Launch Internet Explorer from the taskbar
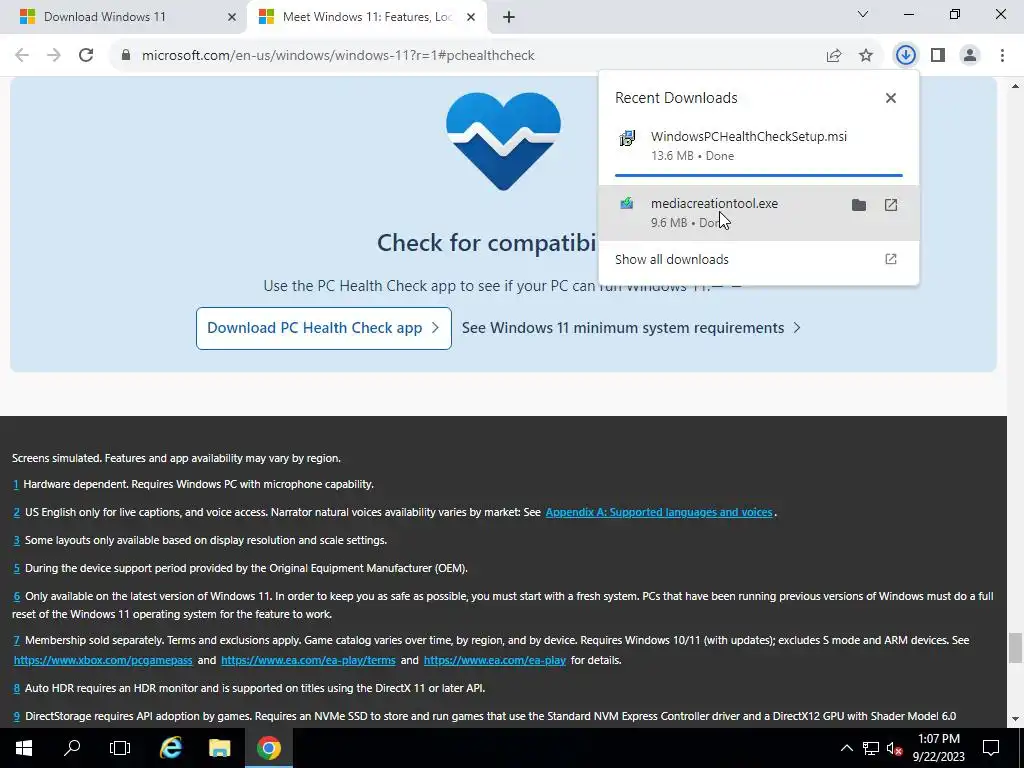The height and width of the screenshot is (768, 1024). click(171, 748)
